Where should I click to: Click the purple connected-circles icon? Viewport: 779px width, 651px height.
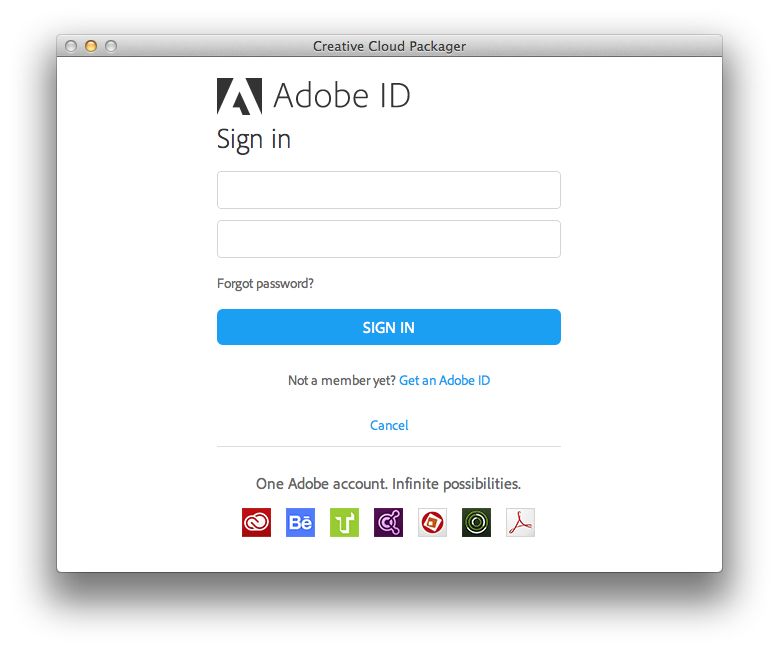(x=388, y=522)
